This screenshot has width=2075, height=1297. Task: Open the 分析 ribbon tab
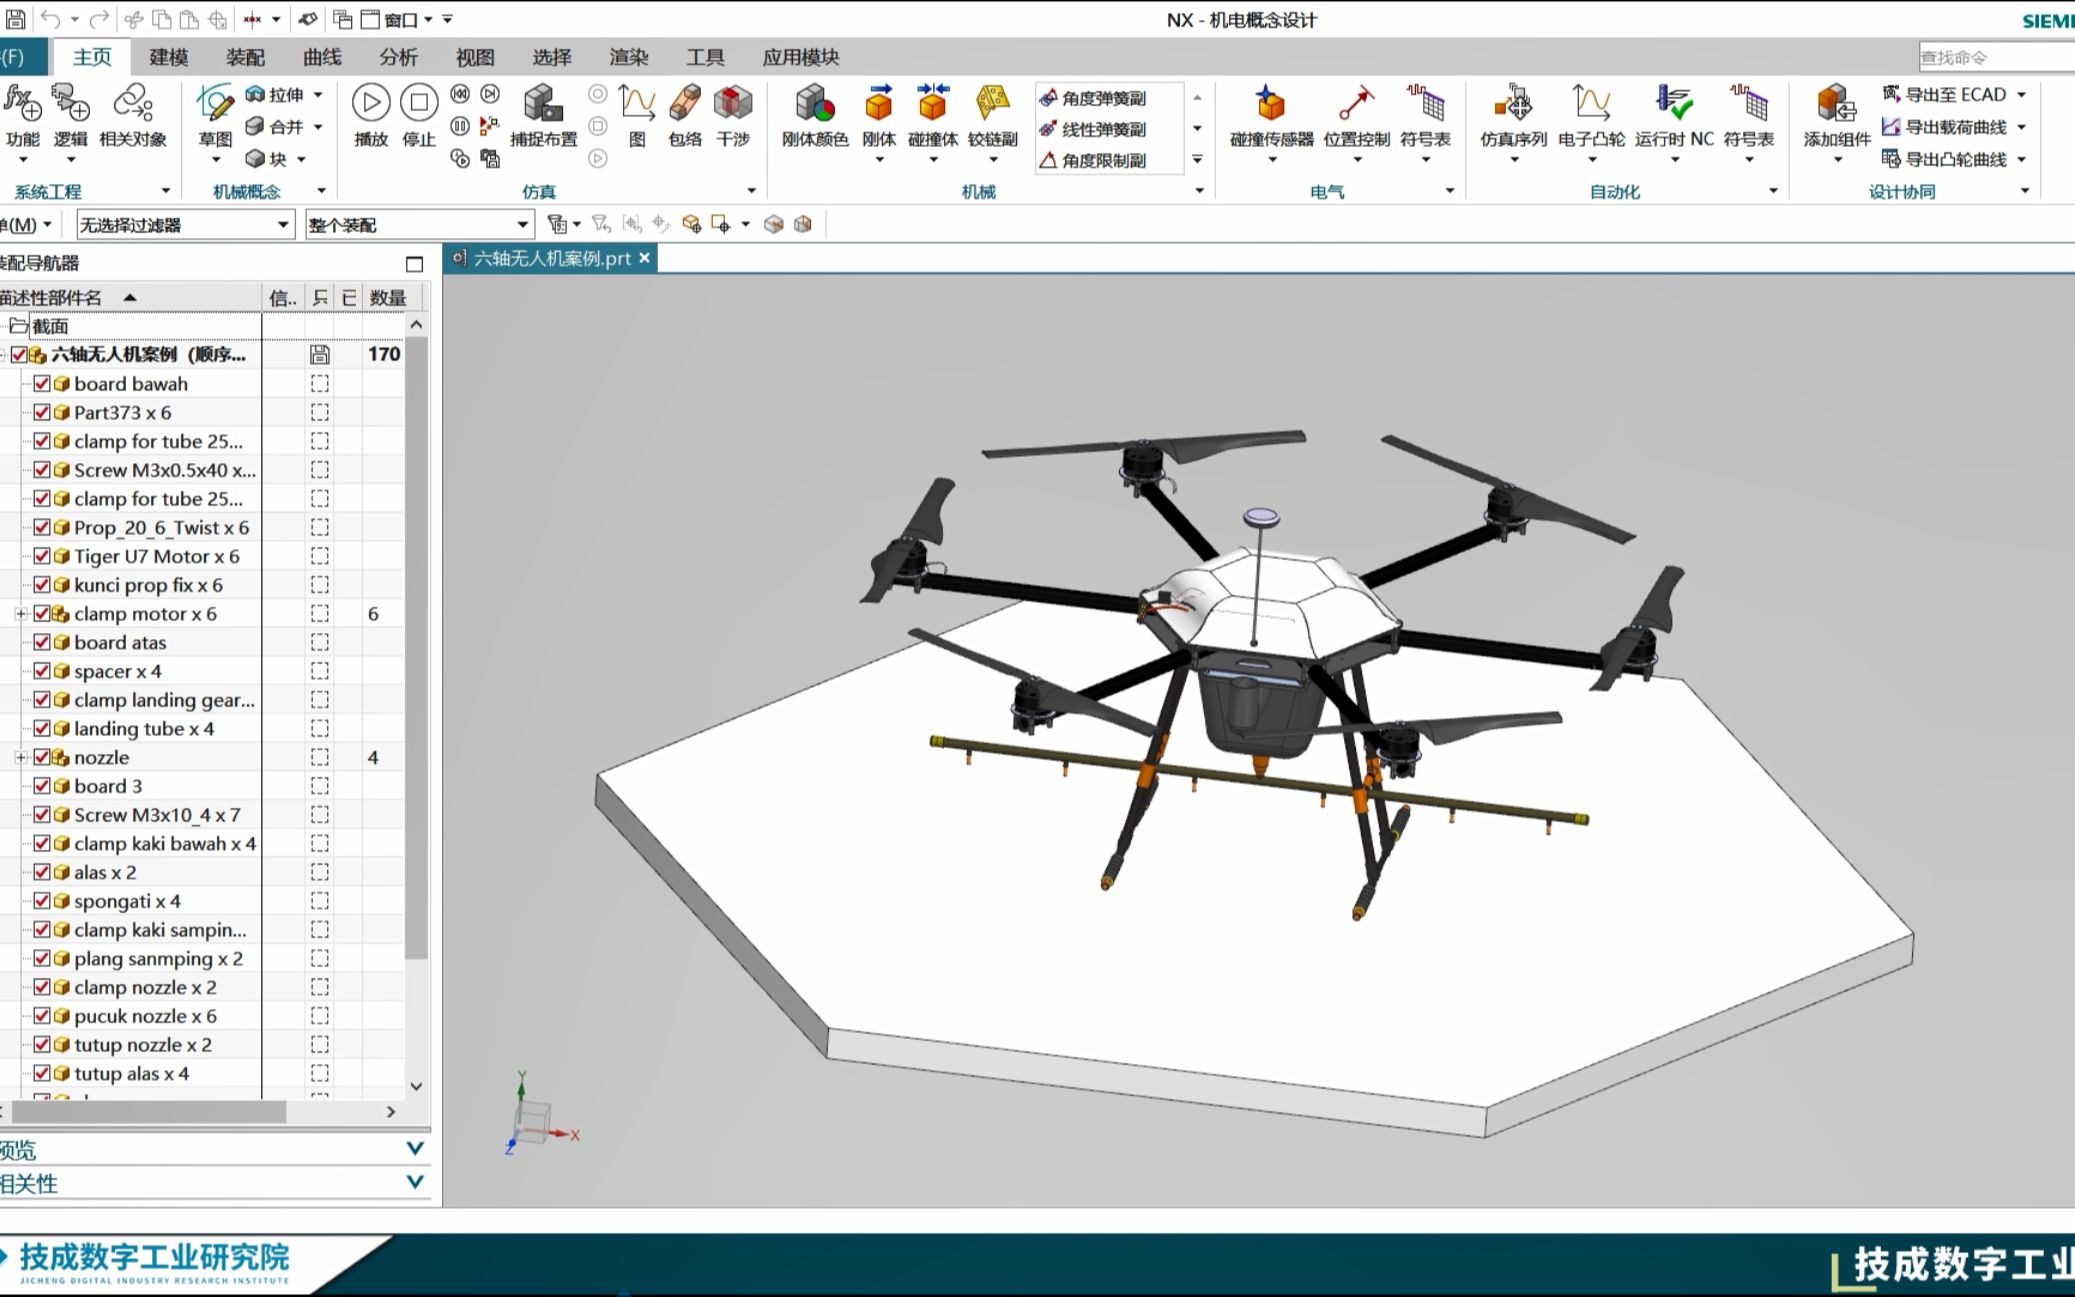coord(398,57)
